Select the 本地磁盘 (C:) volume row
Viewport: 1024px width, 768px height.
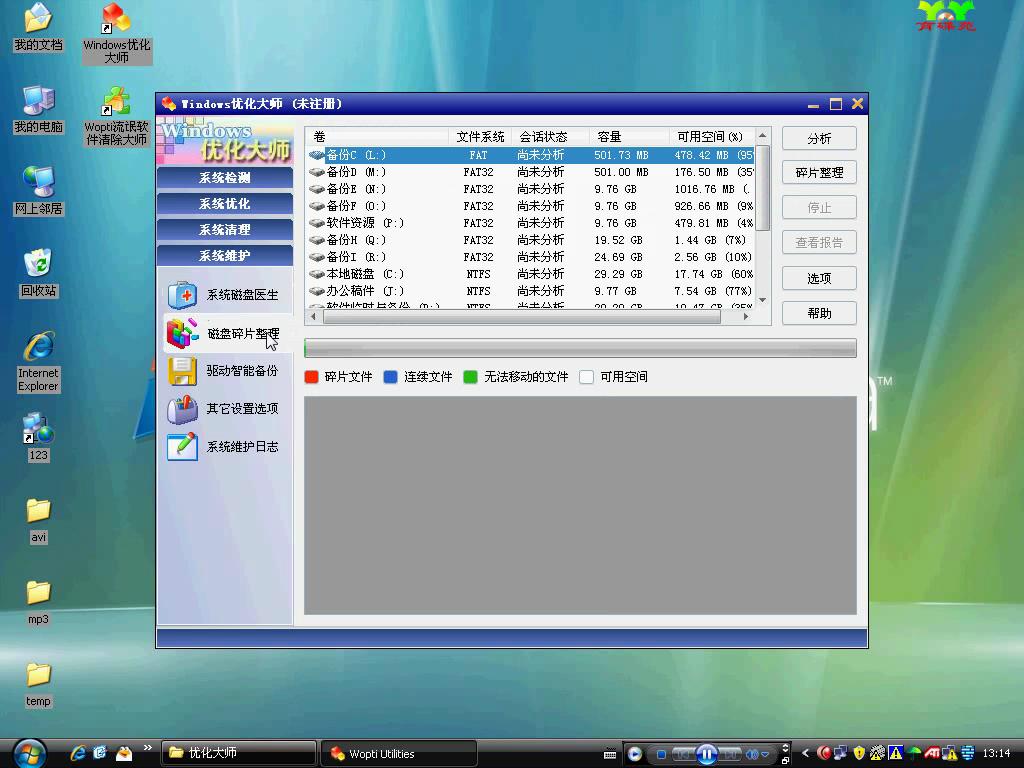[x=530, y=274]
